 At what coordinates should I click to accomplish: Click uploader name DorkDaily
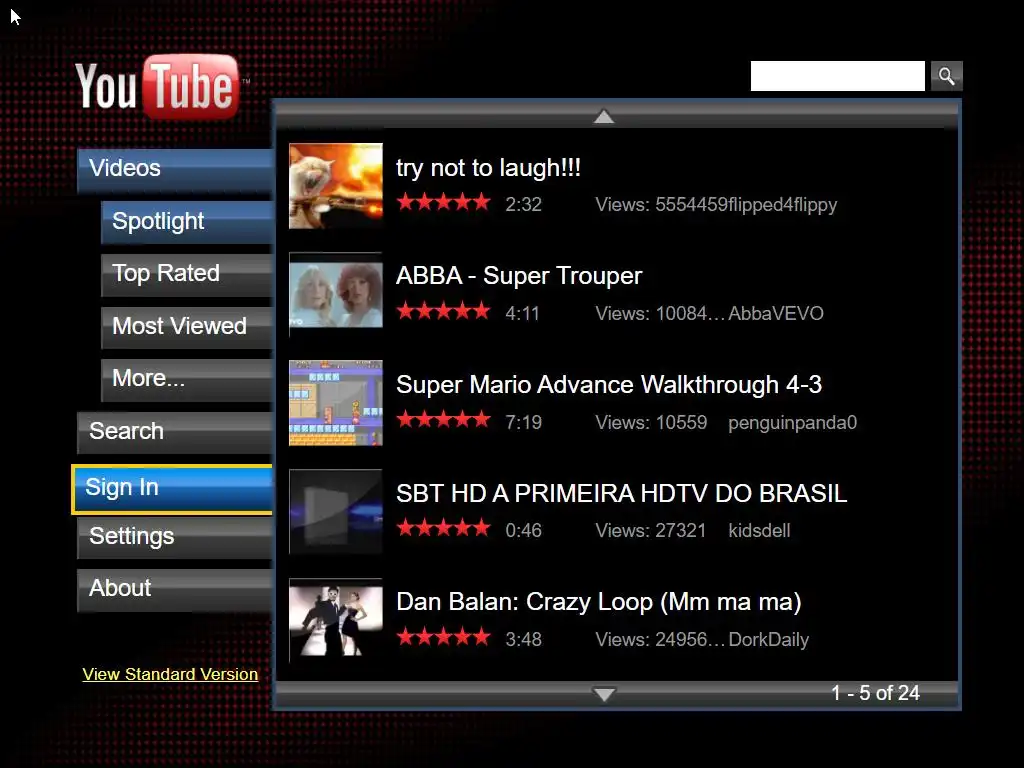[x=769, y=639]
